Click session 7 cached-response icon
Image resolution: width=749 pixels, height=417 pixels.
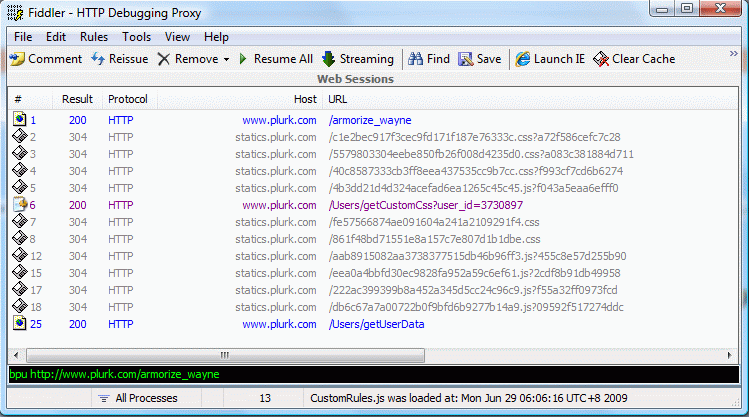[20, 221]
